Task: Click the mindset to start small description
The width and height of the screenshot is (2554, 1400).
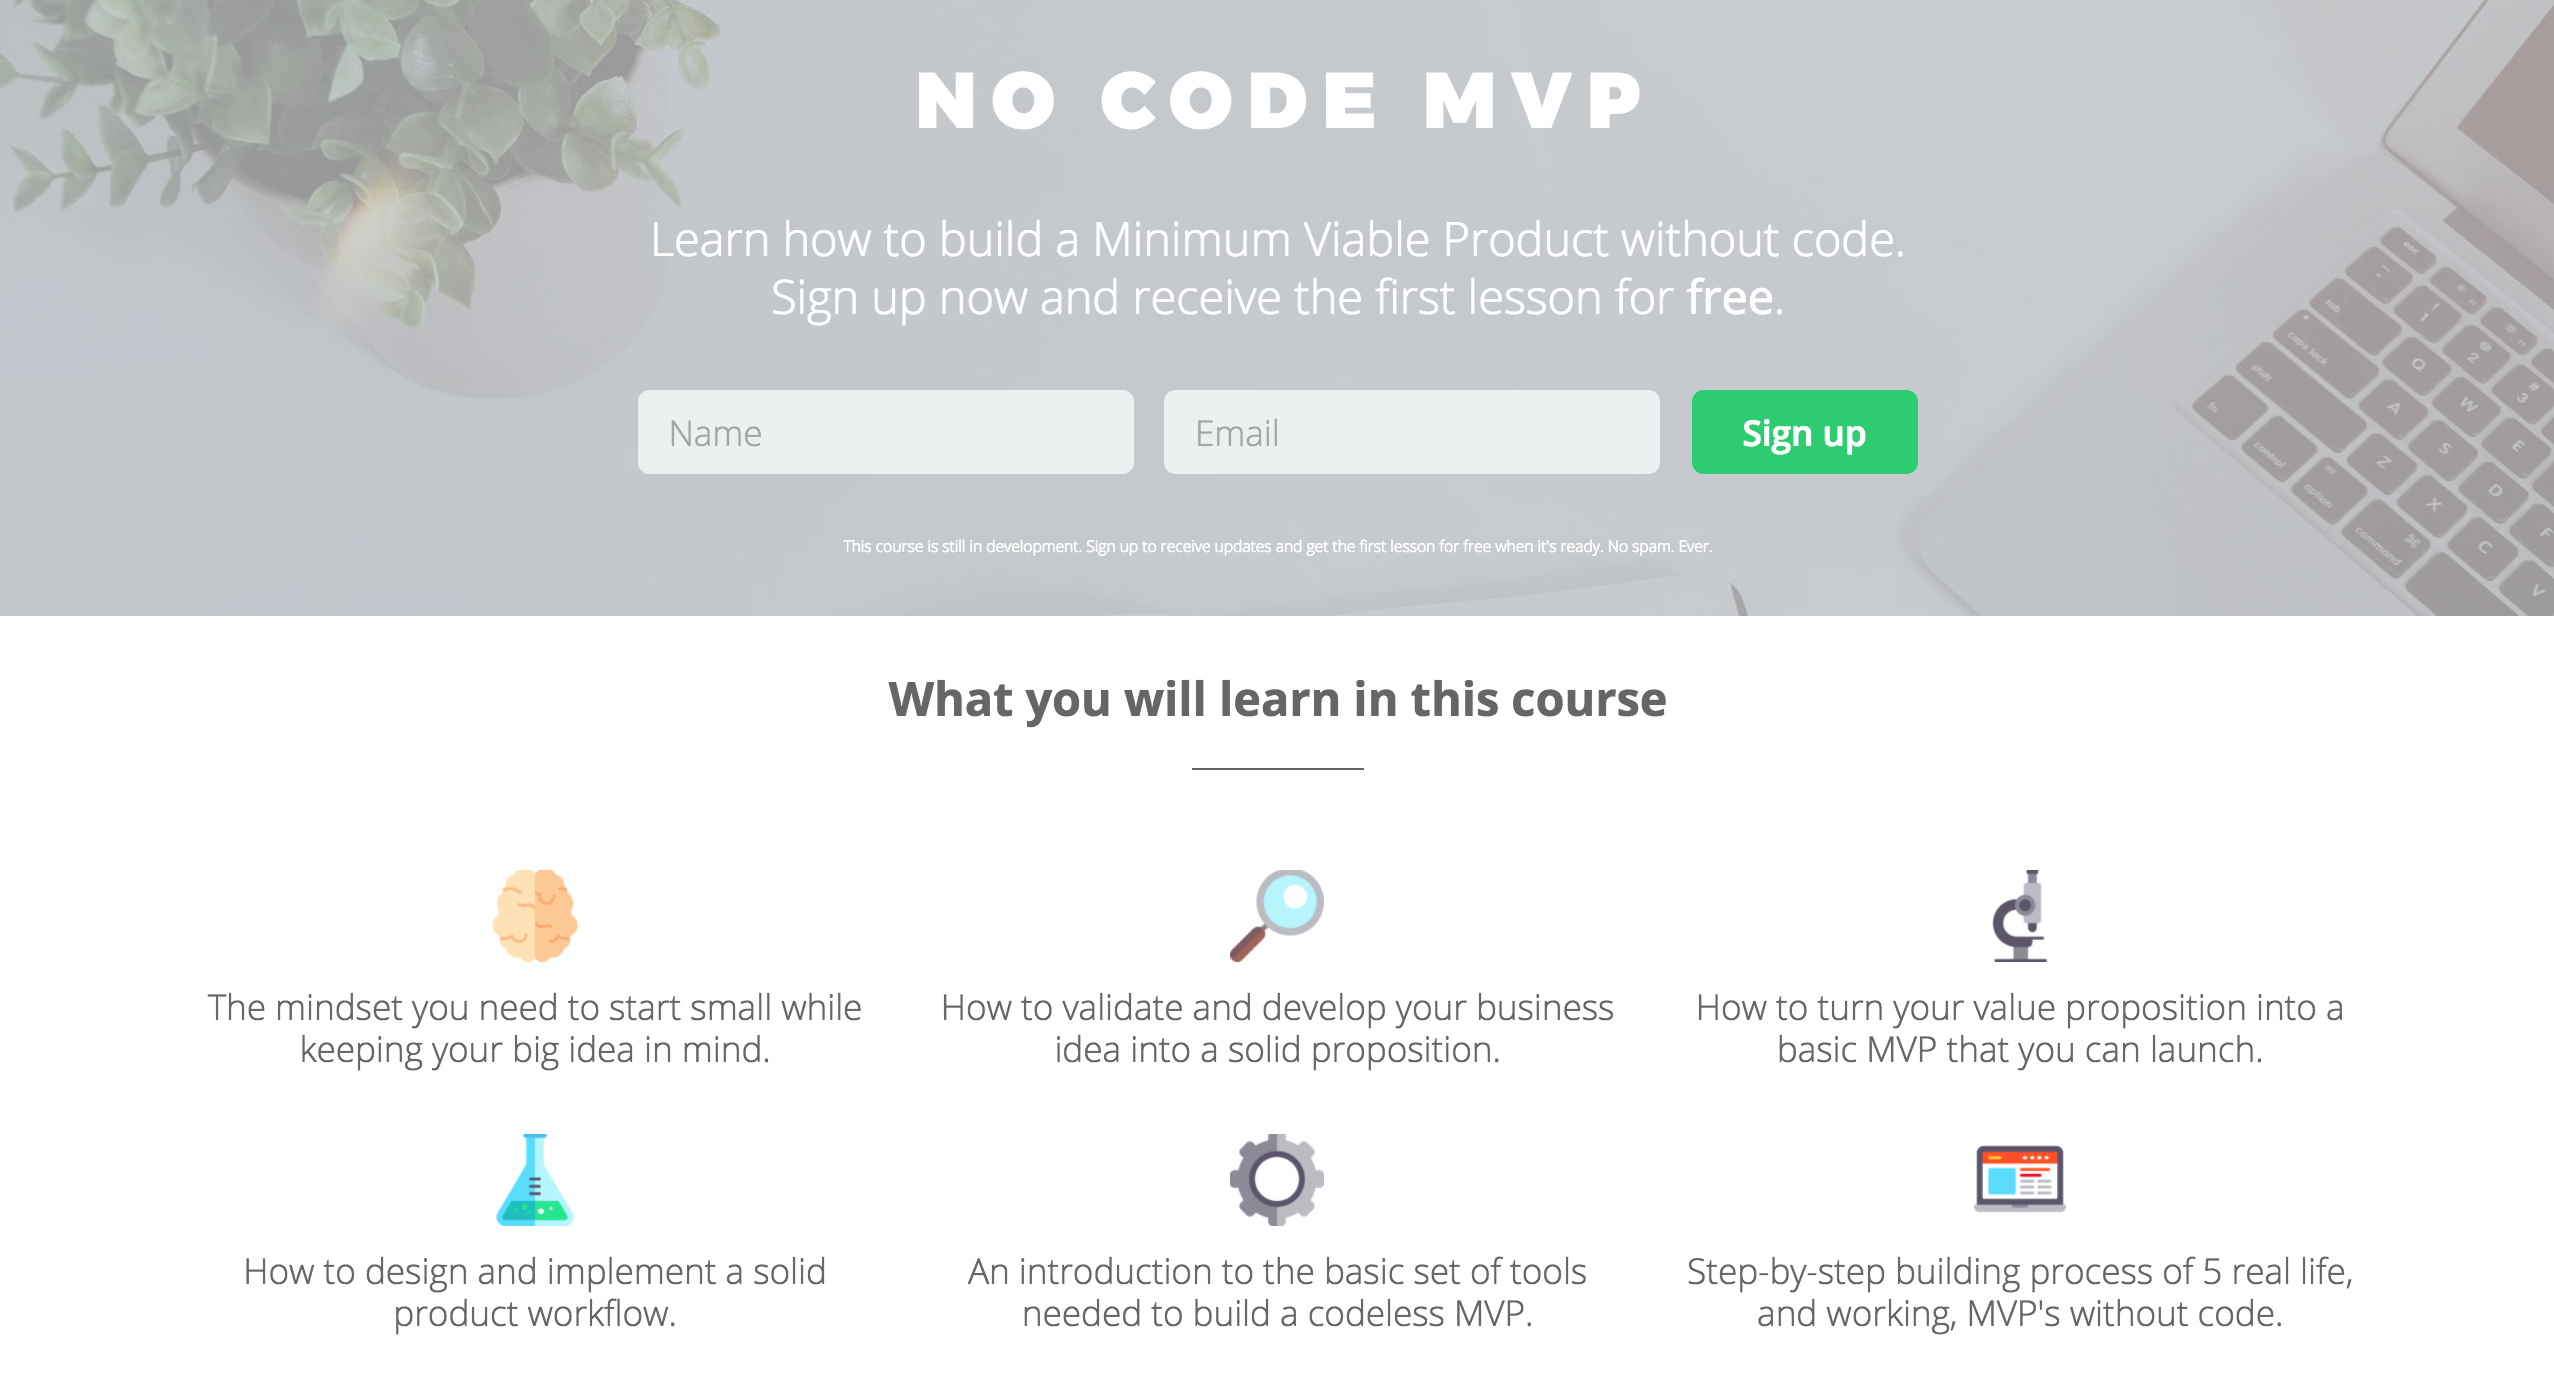Action: click(535, 1029)
